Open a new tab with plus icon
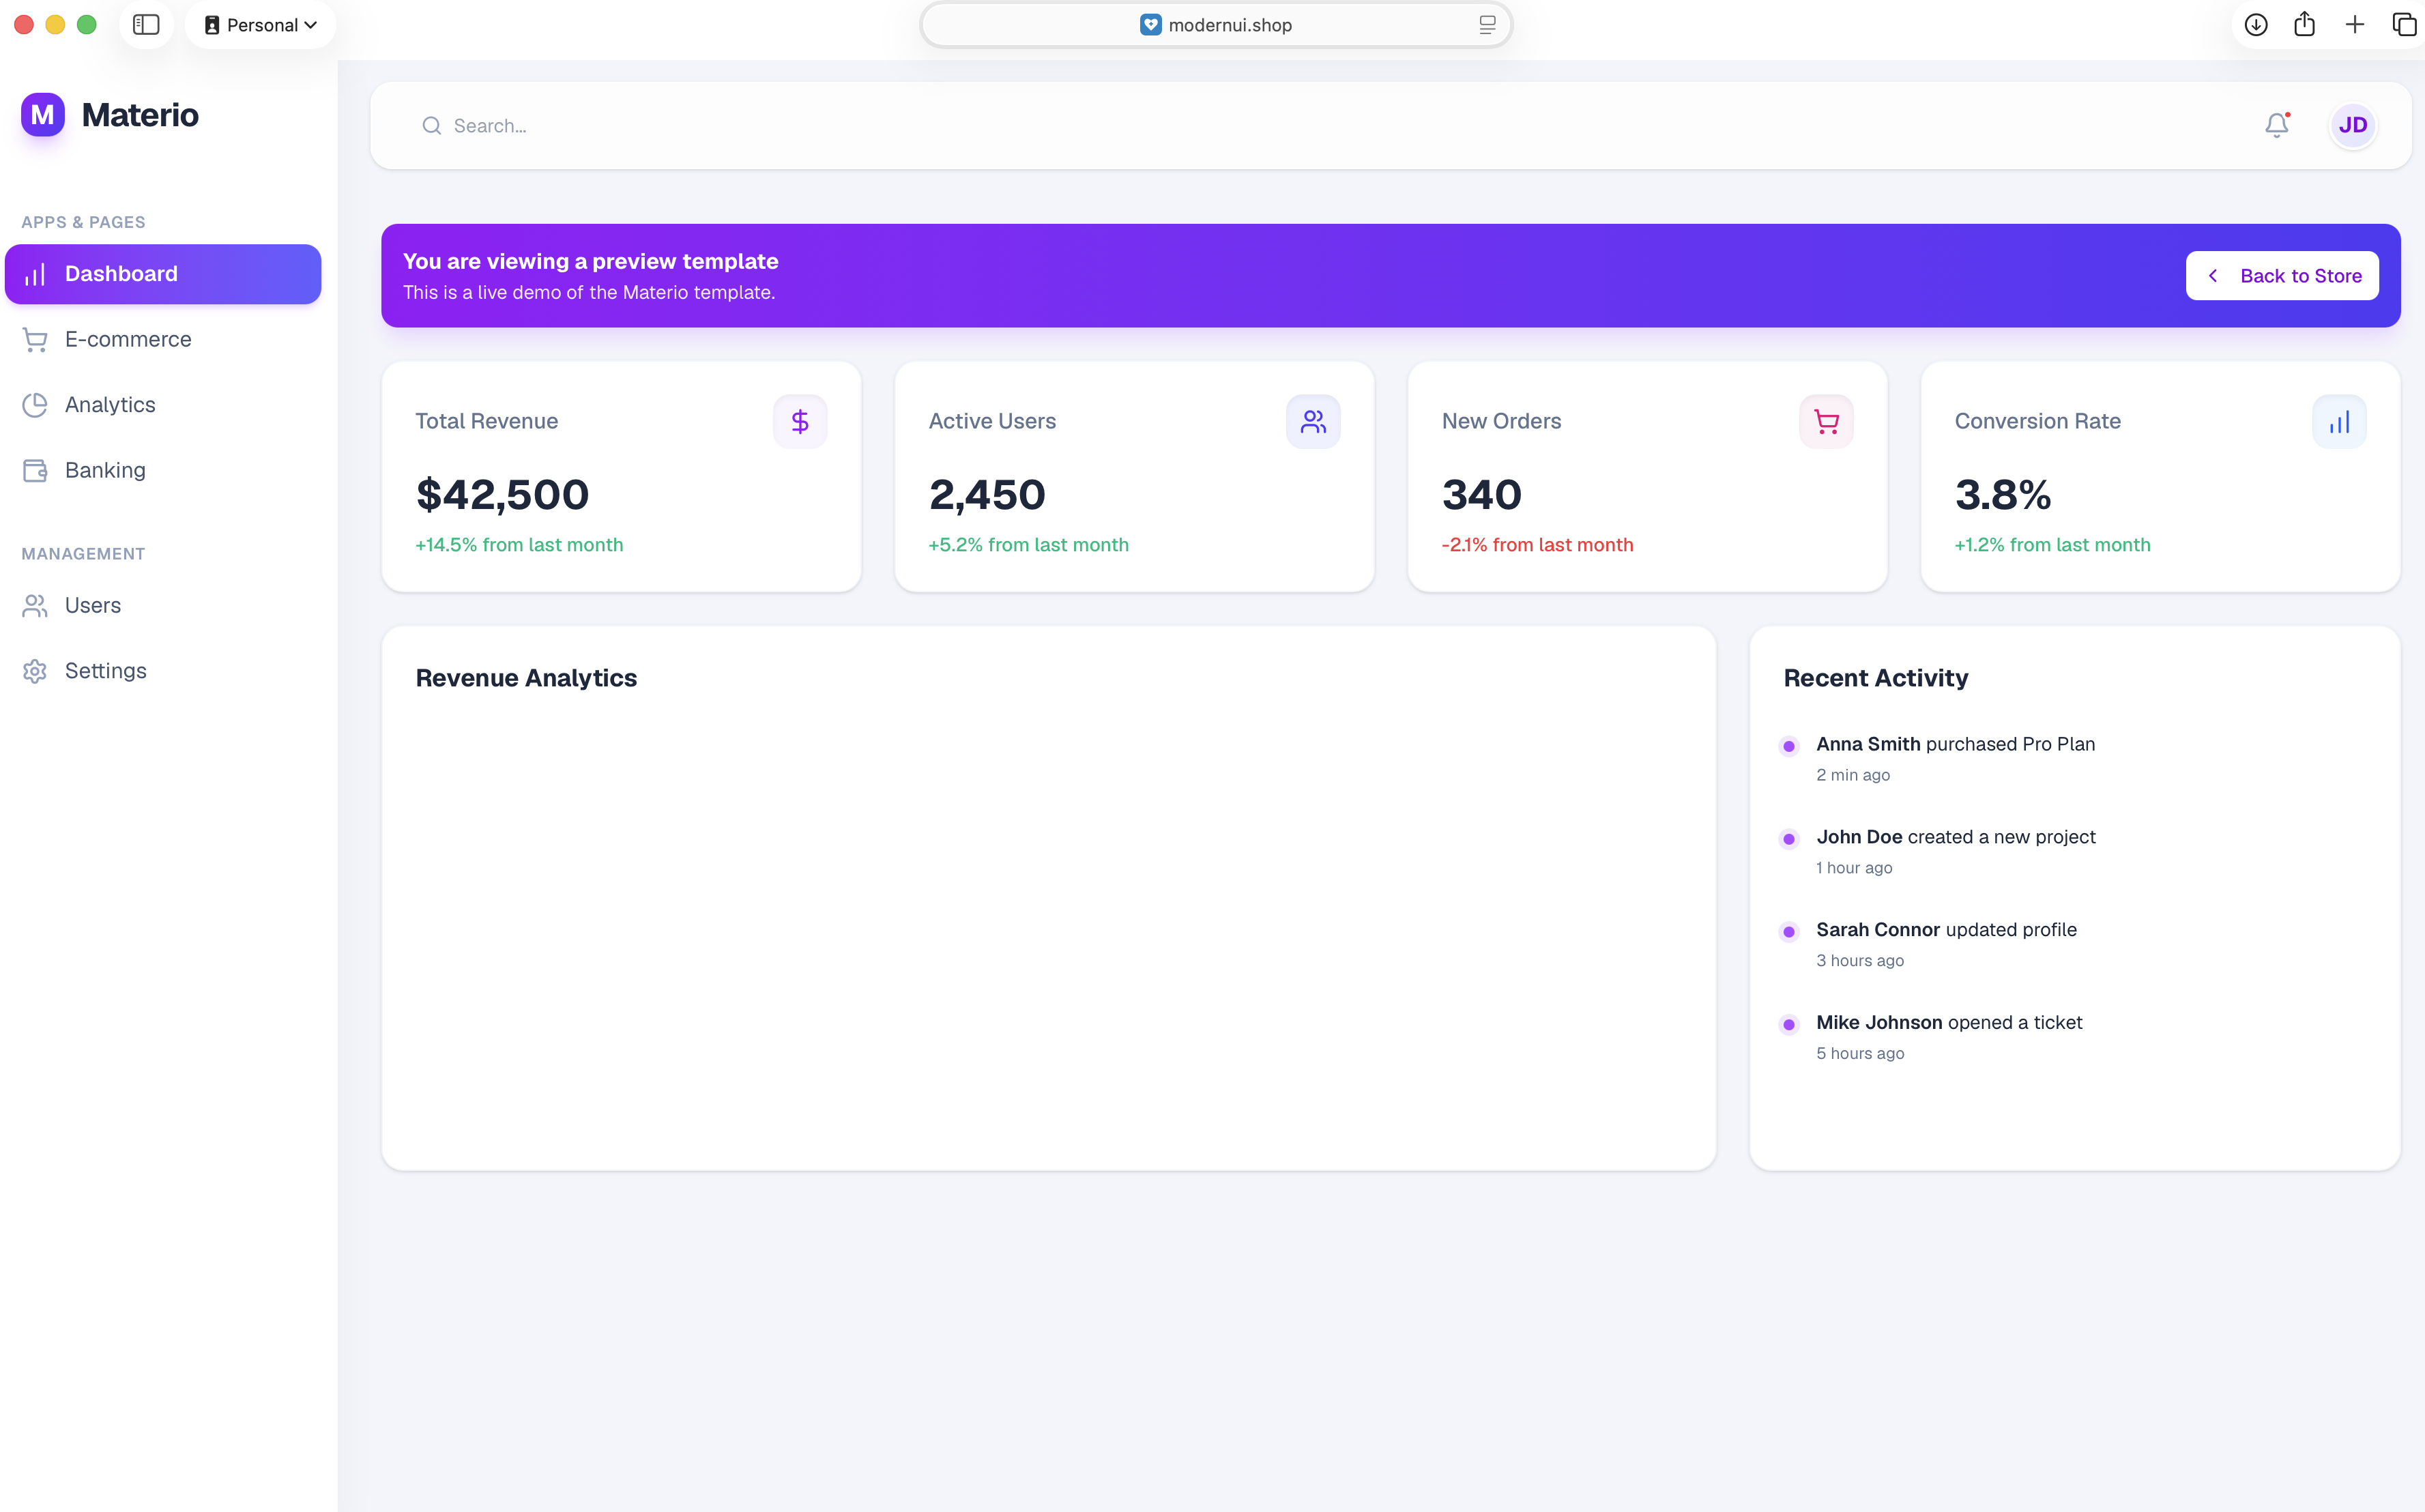This screenshot has width=2425, height=1512. coord(2355,25)
